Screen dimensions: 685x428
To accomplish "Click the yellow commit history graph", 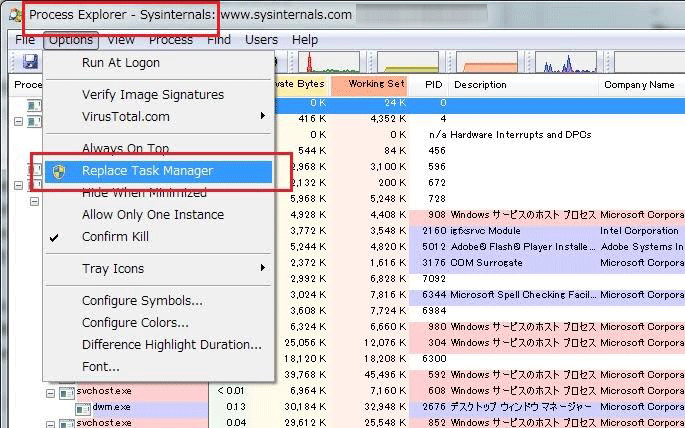I will 408,62.
